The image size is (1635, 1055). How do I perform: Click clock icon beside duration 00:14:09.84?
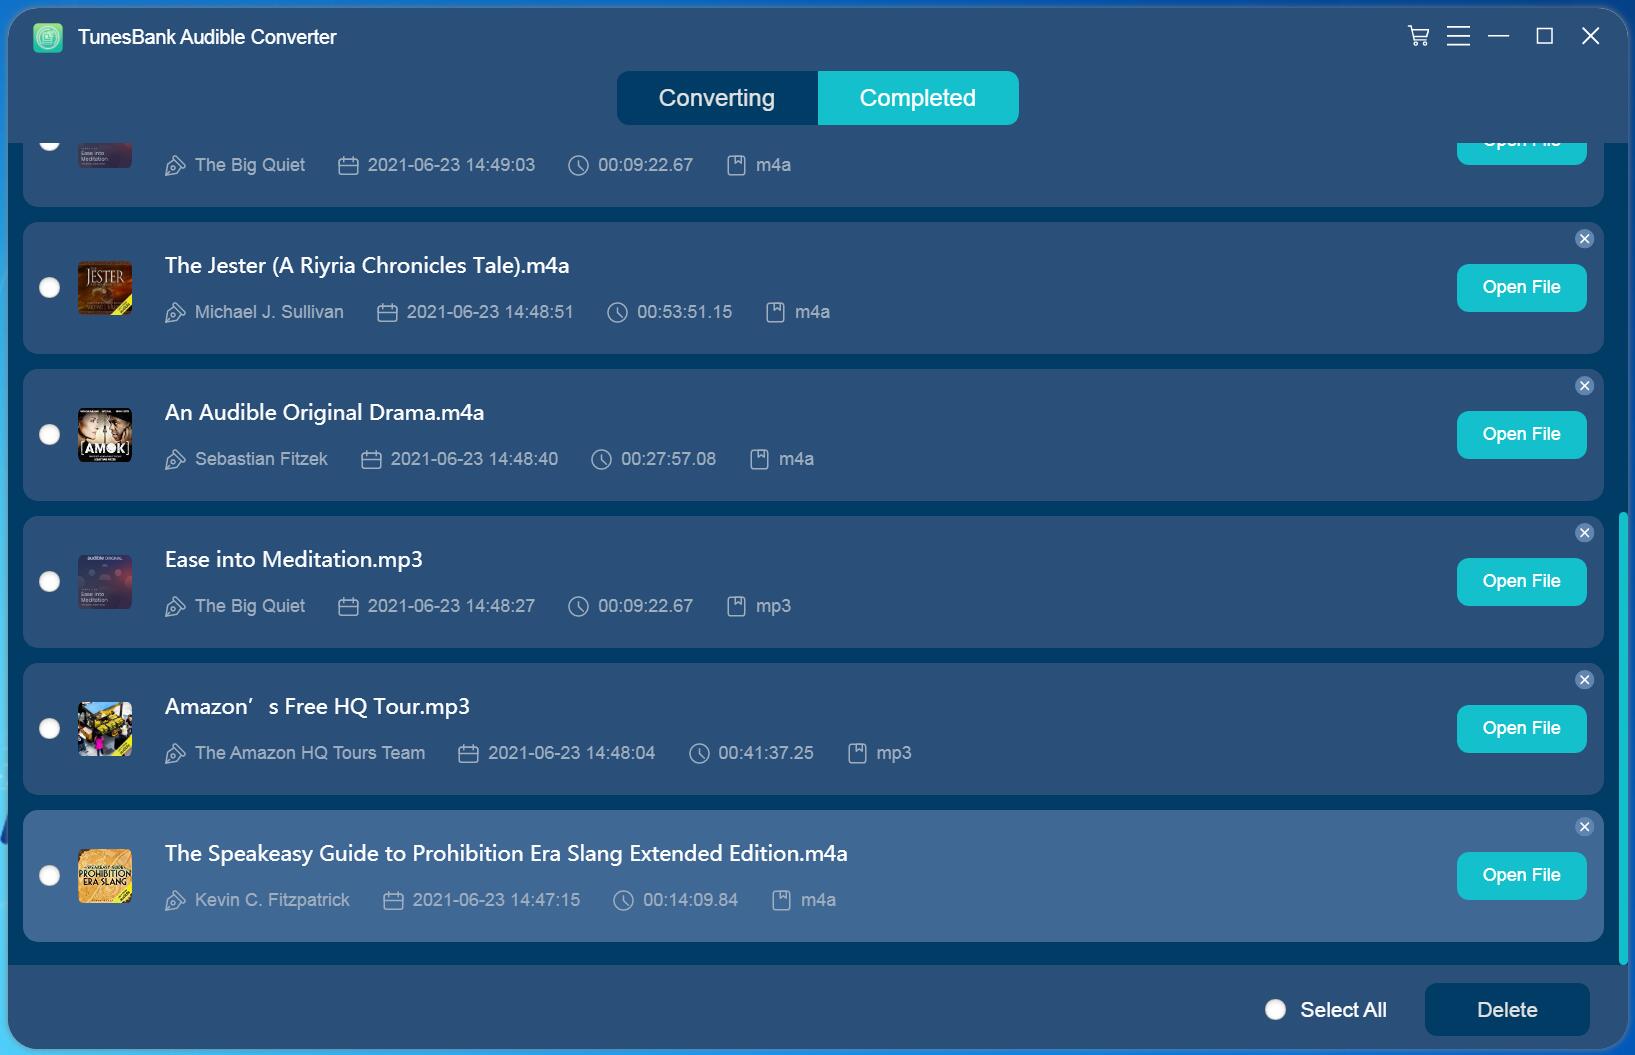click(624, 901)
